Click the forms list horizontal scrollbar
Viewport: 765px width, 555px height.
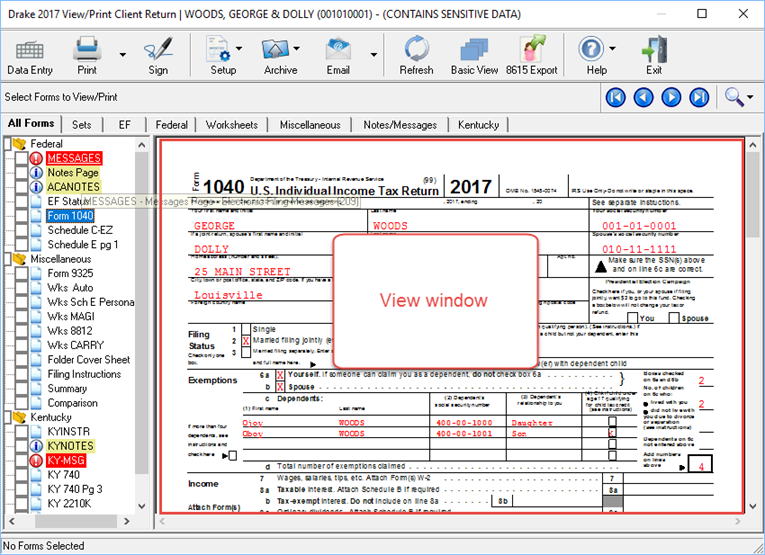[x=75, y=521]
